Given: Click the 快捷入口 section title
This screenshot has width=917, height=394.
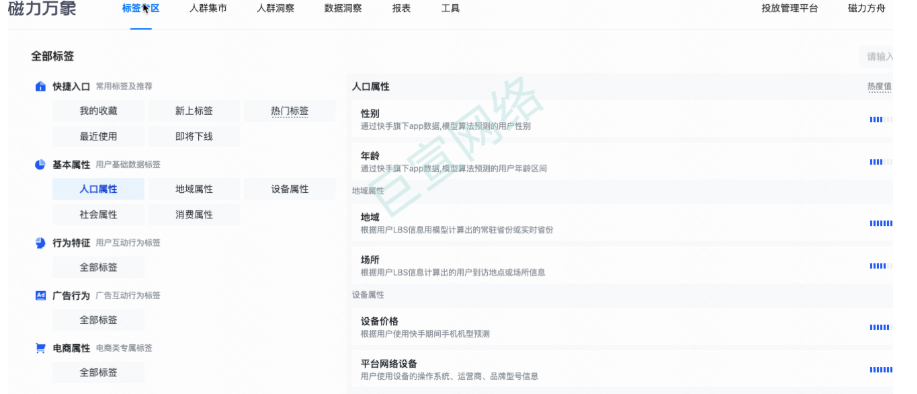Looking at the screenshot, I should (x=71, y=87).
